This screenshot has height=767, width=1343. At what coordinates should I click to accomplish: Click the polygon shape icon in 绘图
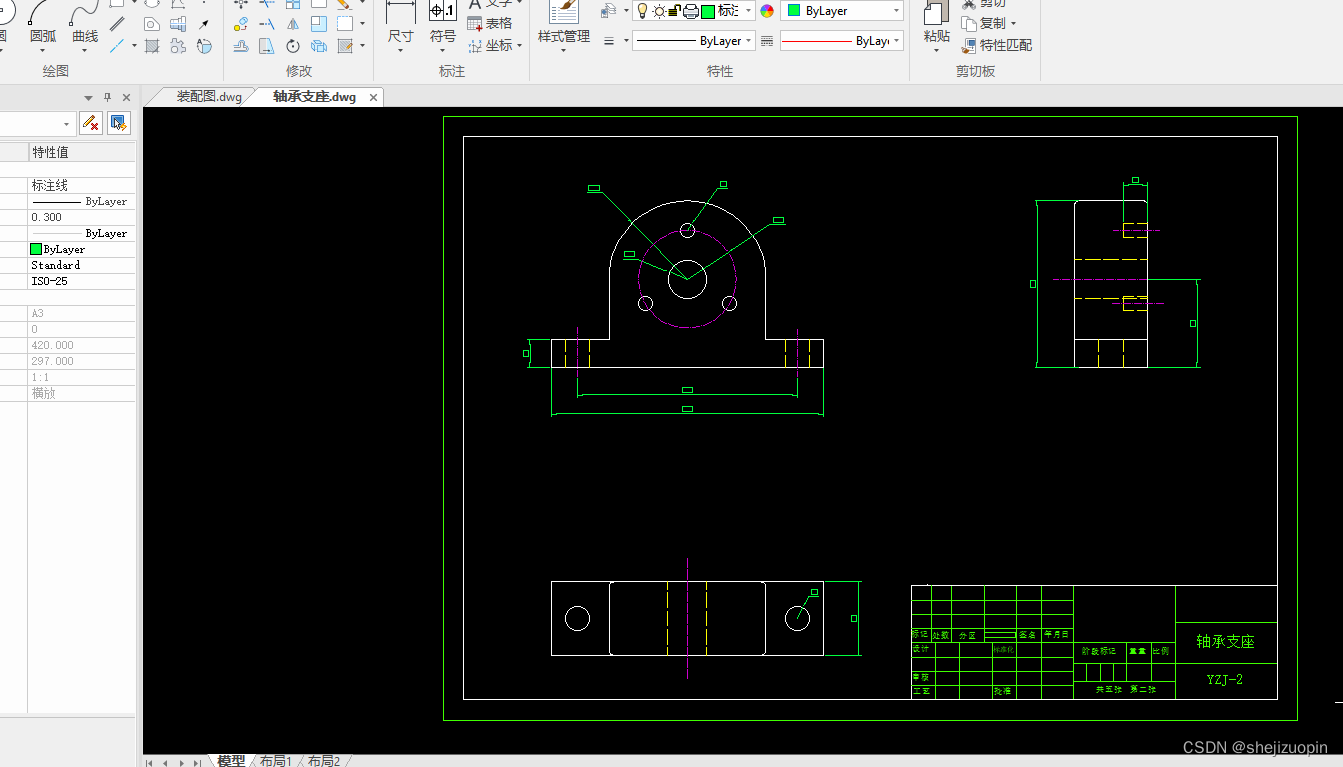(152, 24)
